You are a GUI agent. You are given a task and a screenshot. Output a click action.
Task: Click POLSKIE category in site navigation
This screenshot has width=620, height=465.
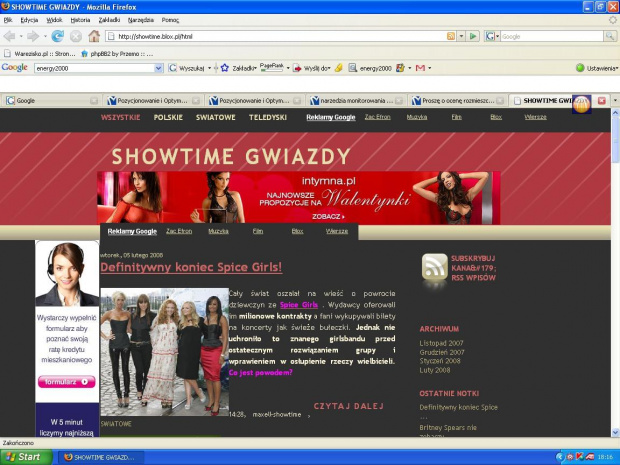(x=168, y=117)
